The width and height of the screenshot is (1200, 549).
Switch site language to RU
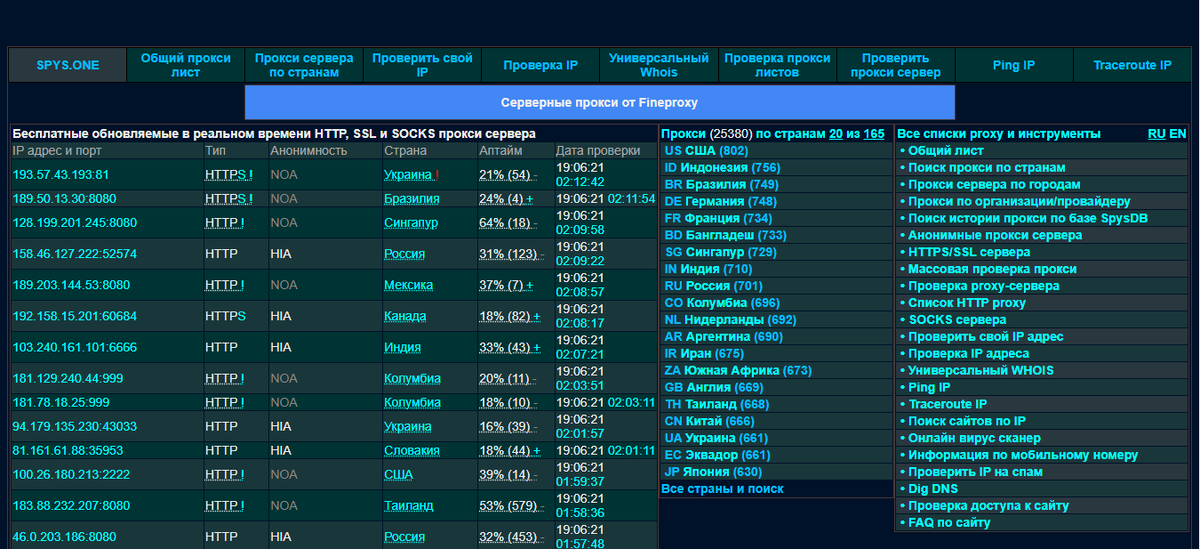coord(1156,133)
